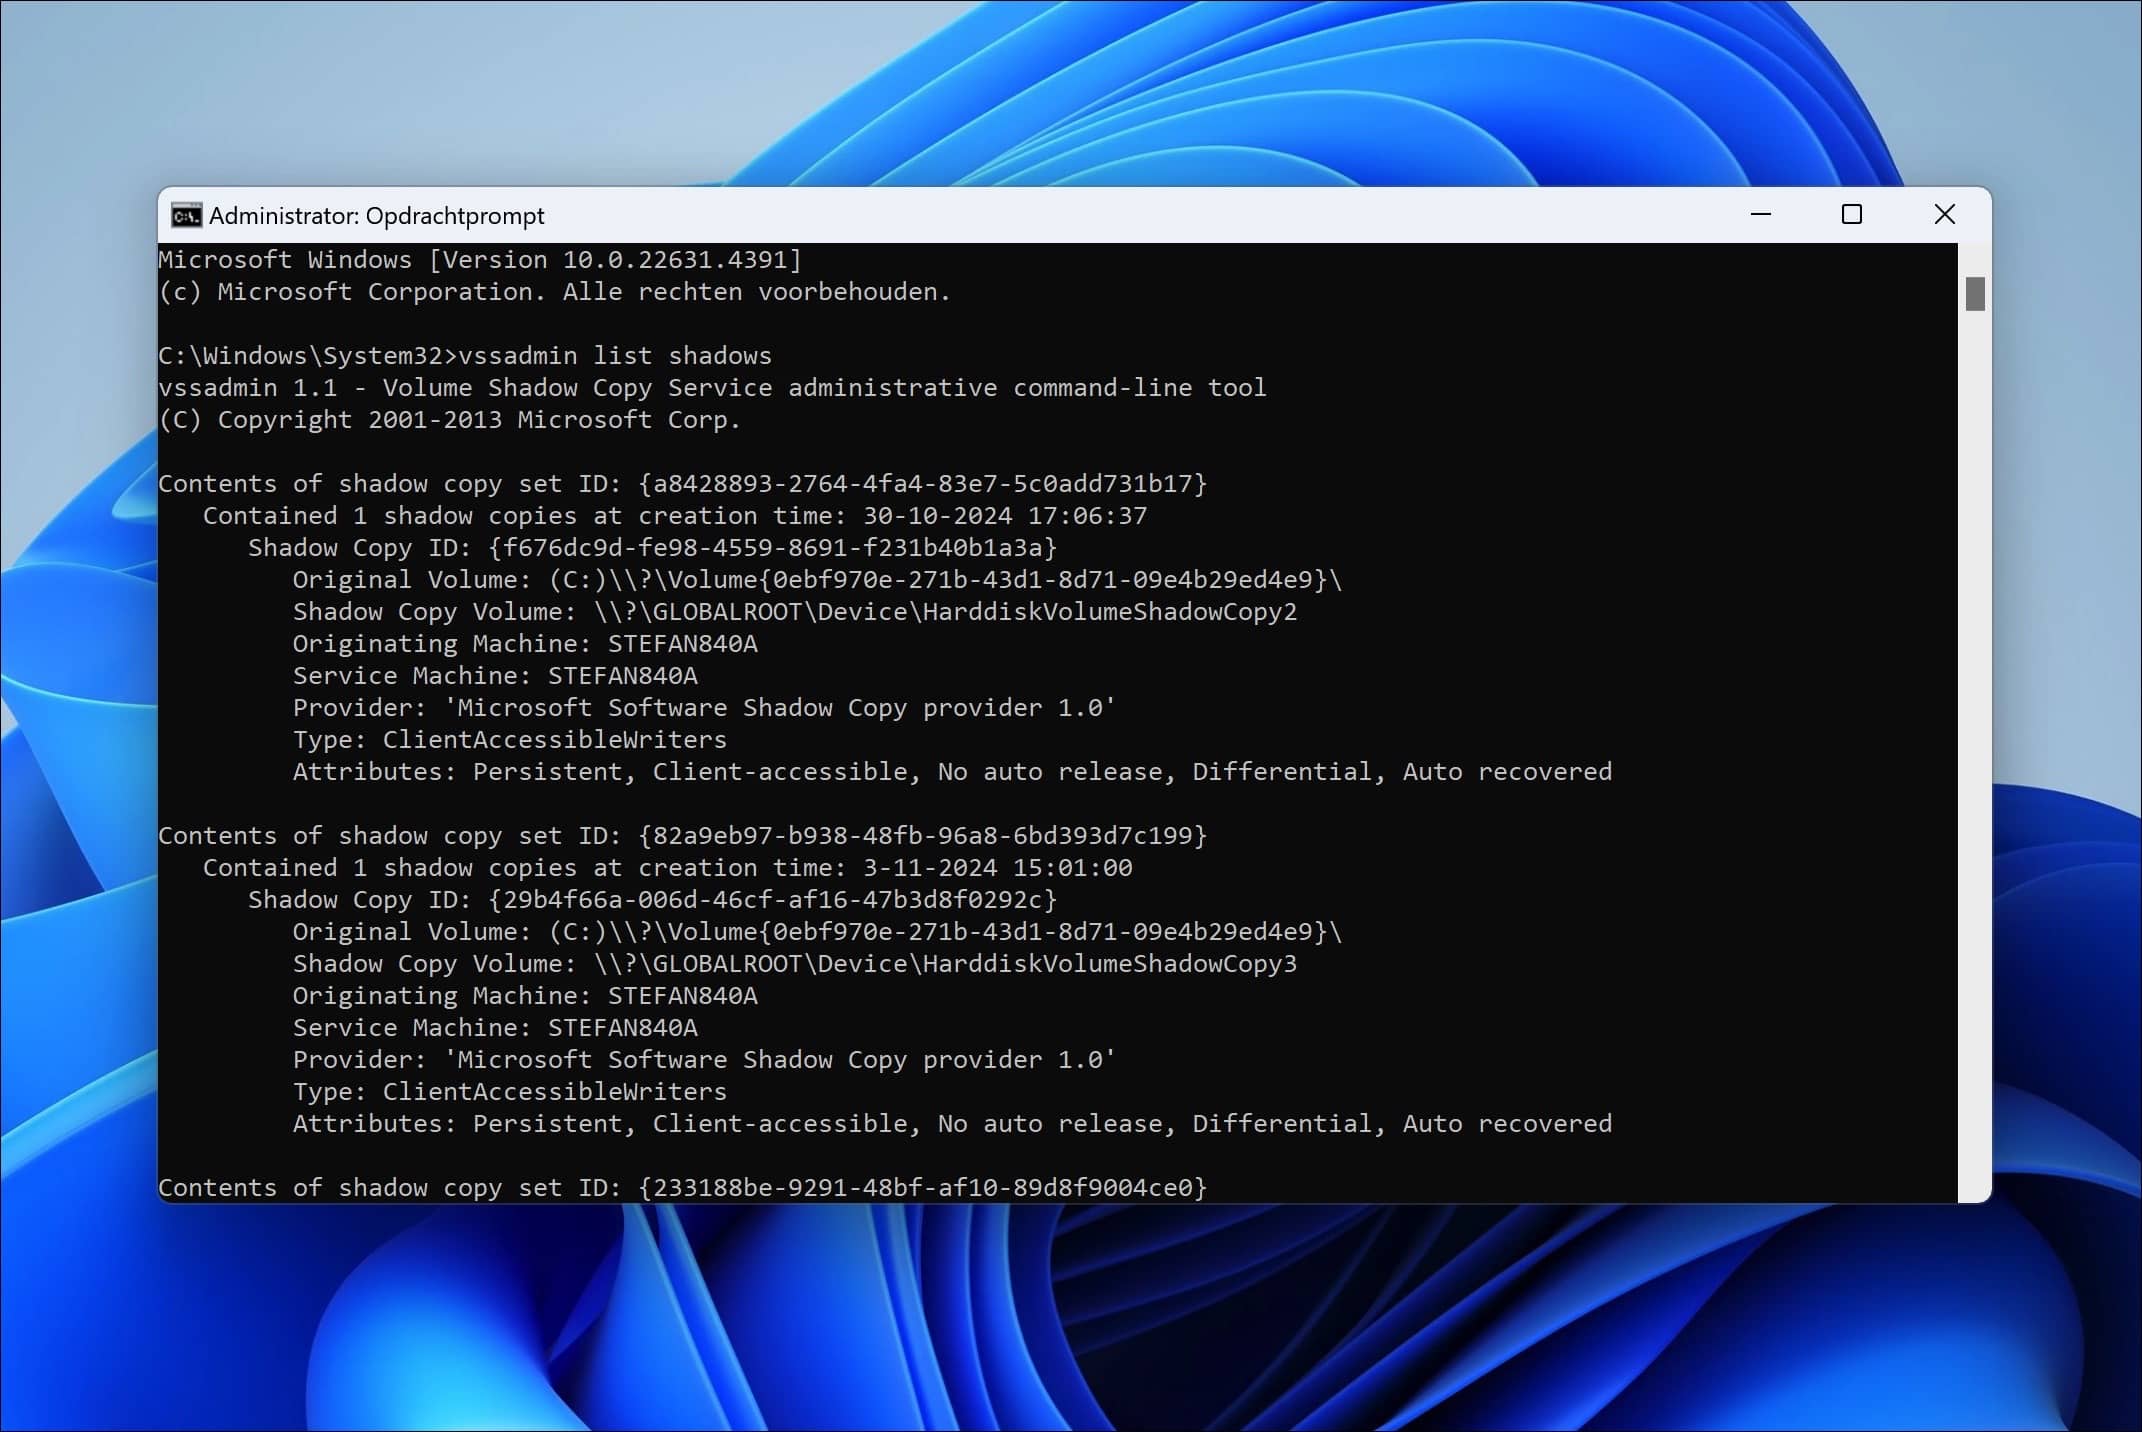
Task: Close the Administrator Opdrachtprompt window
Action: tap(1944, 215)
